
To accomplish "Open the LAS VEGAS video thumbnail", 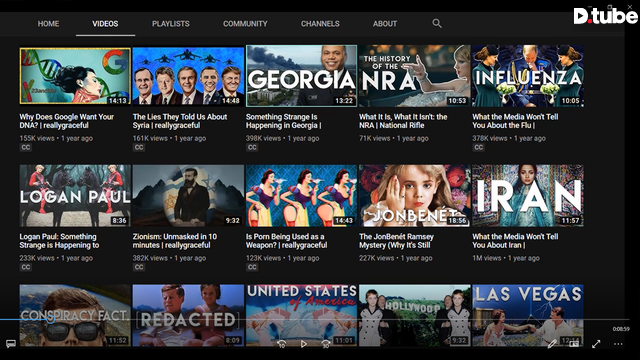I will (x=528, y=316).
